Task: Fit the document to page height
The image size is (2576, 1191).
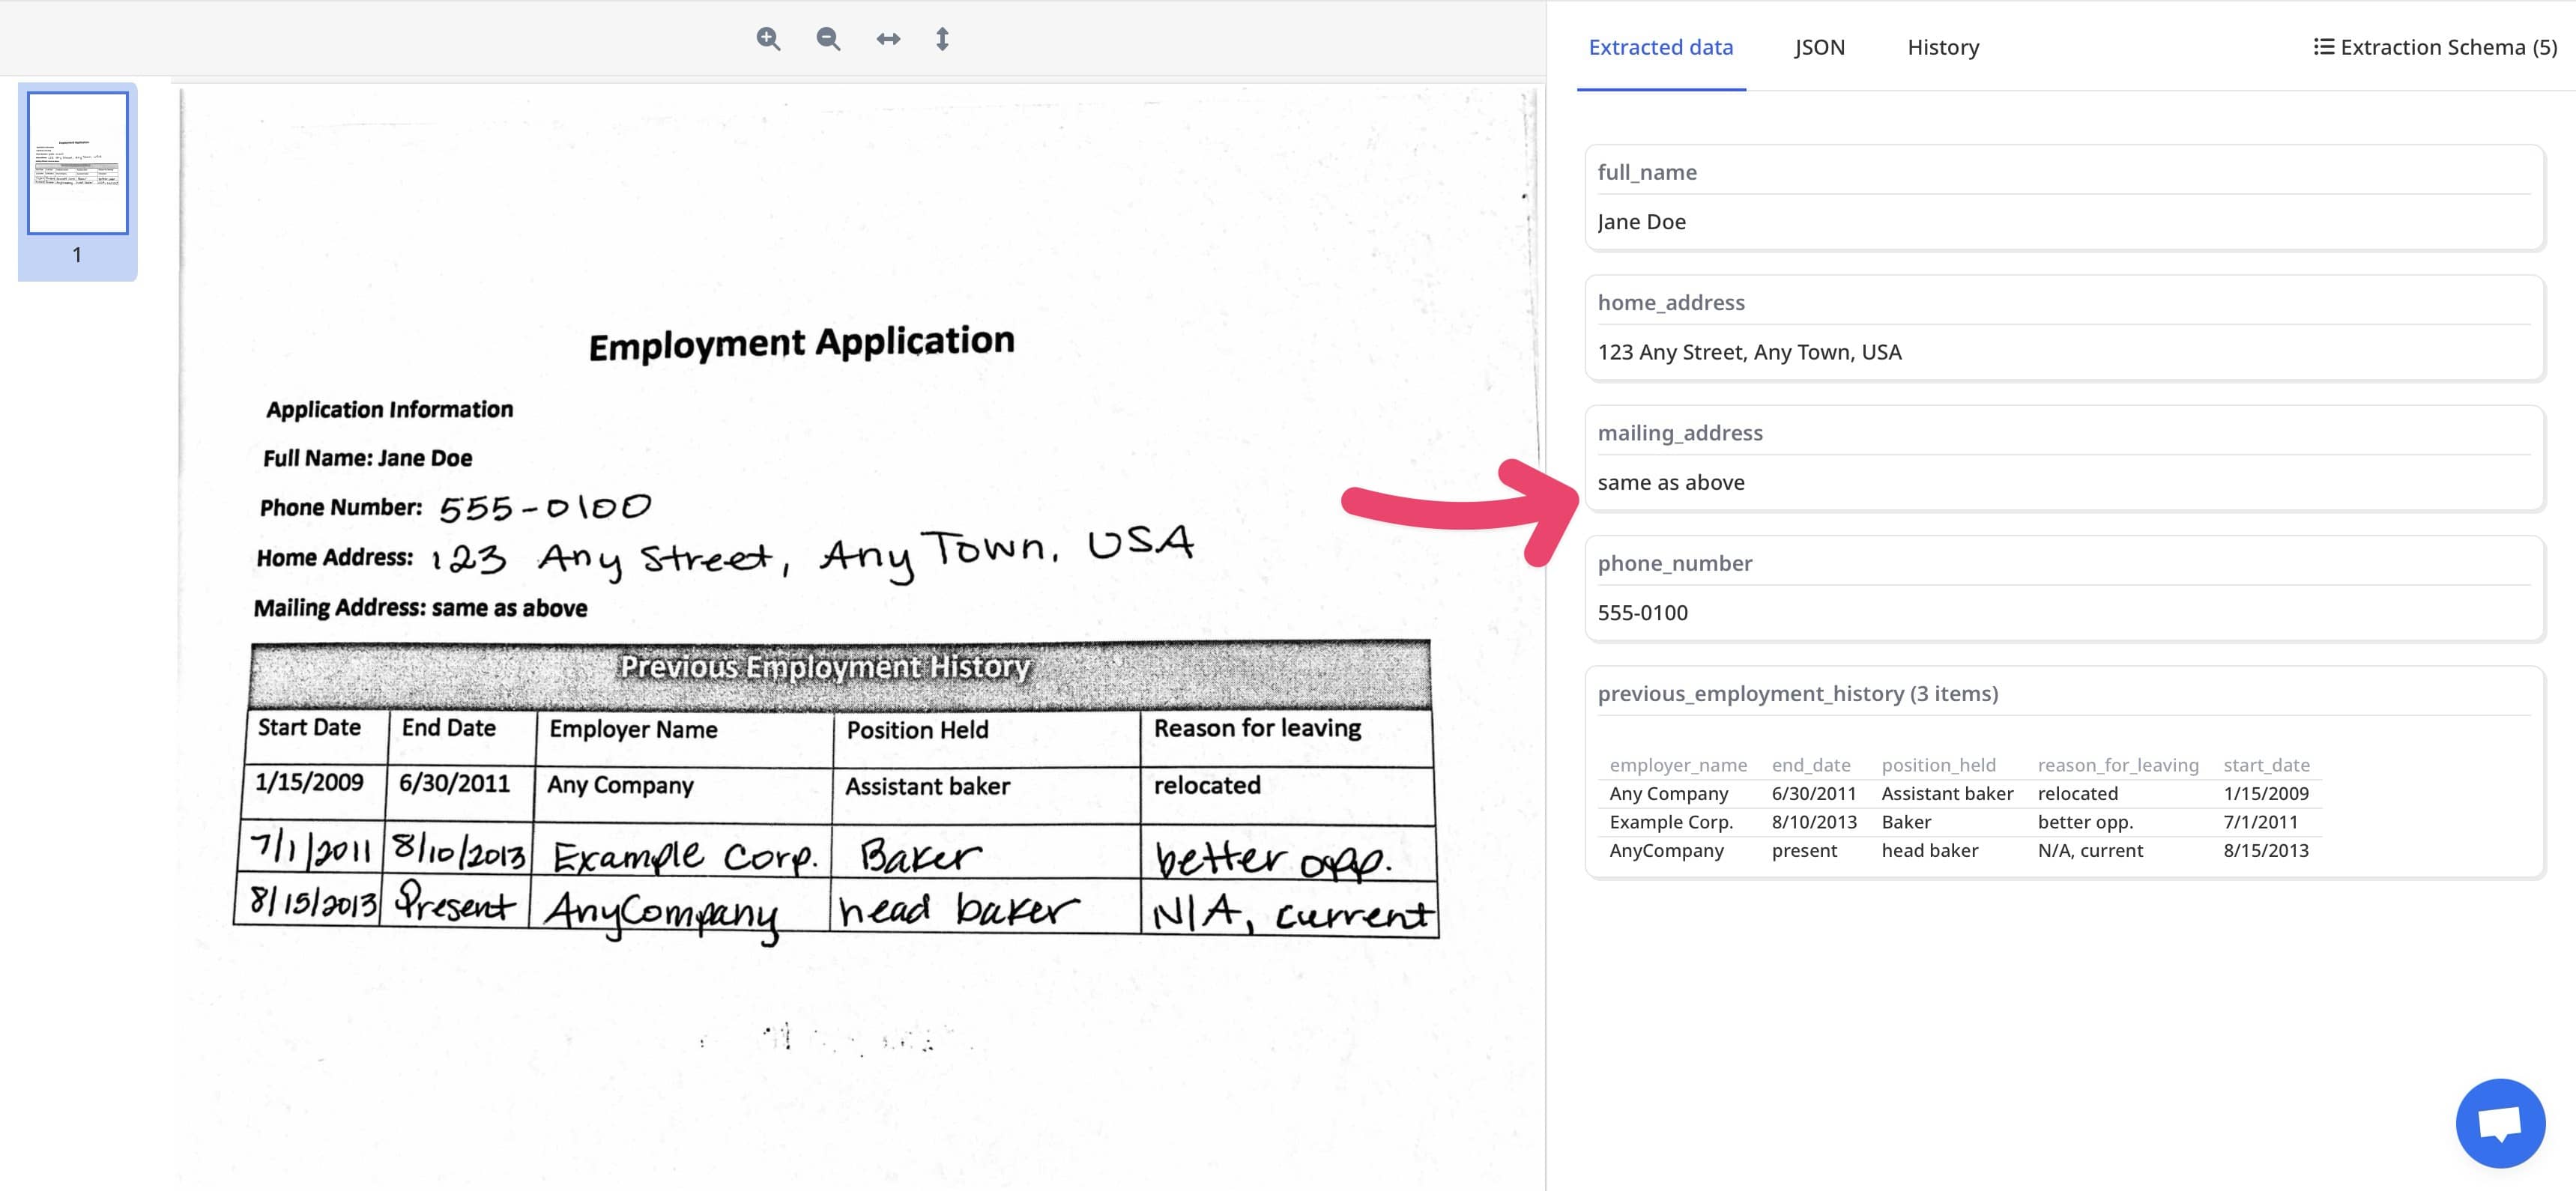Action: click(941, 39)
